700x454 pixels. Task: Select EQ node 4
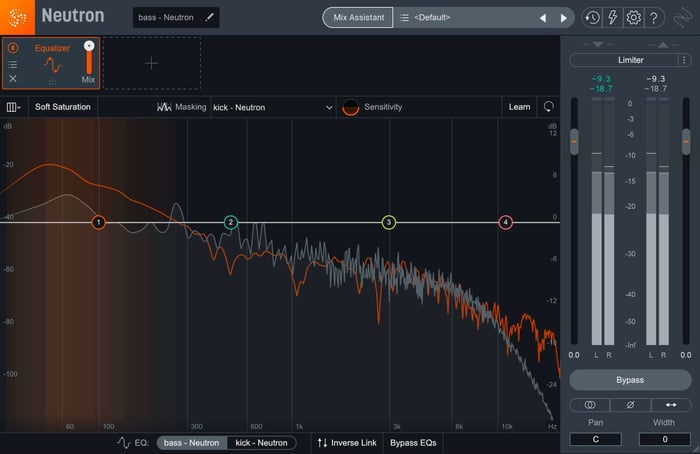pyautogui.click(x=505, y=222)
